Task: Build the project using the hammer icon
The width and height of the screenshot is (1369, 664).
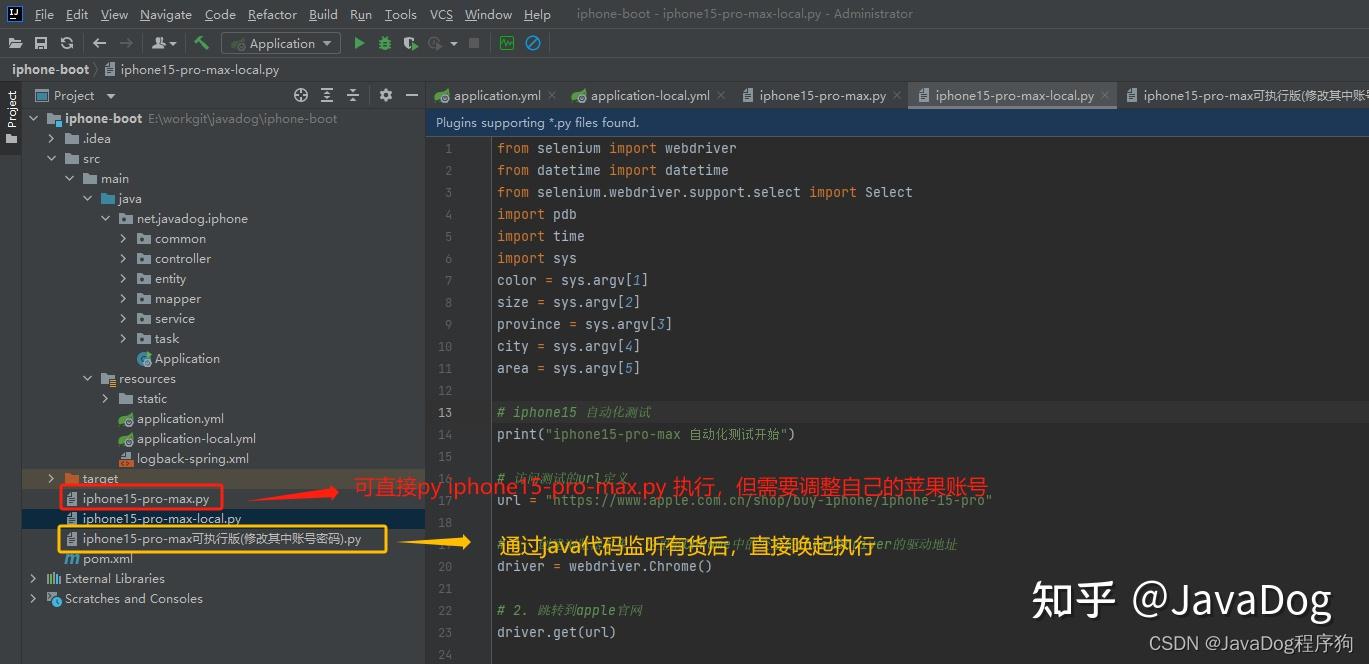Action: click(200, 43)
